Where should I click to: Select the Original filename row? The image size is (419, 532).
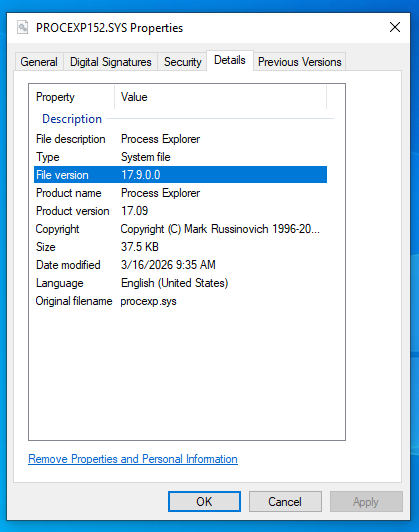pos(180,301)
